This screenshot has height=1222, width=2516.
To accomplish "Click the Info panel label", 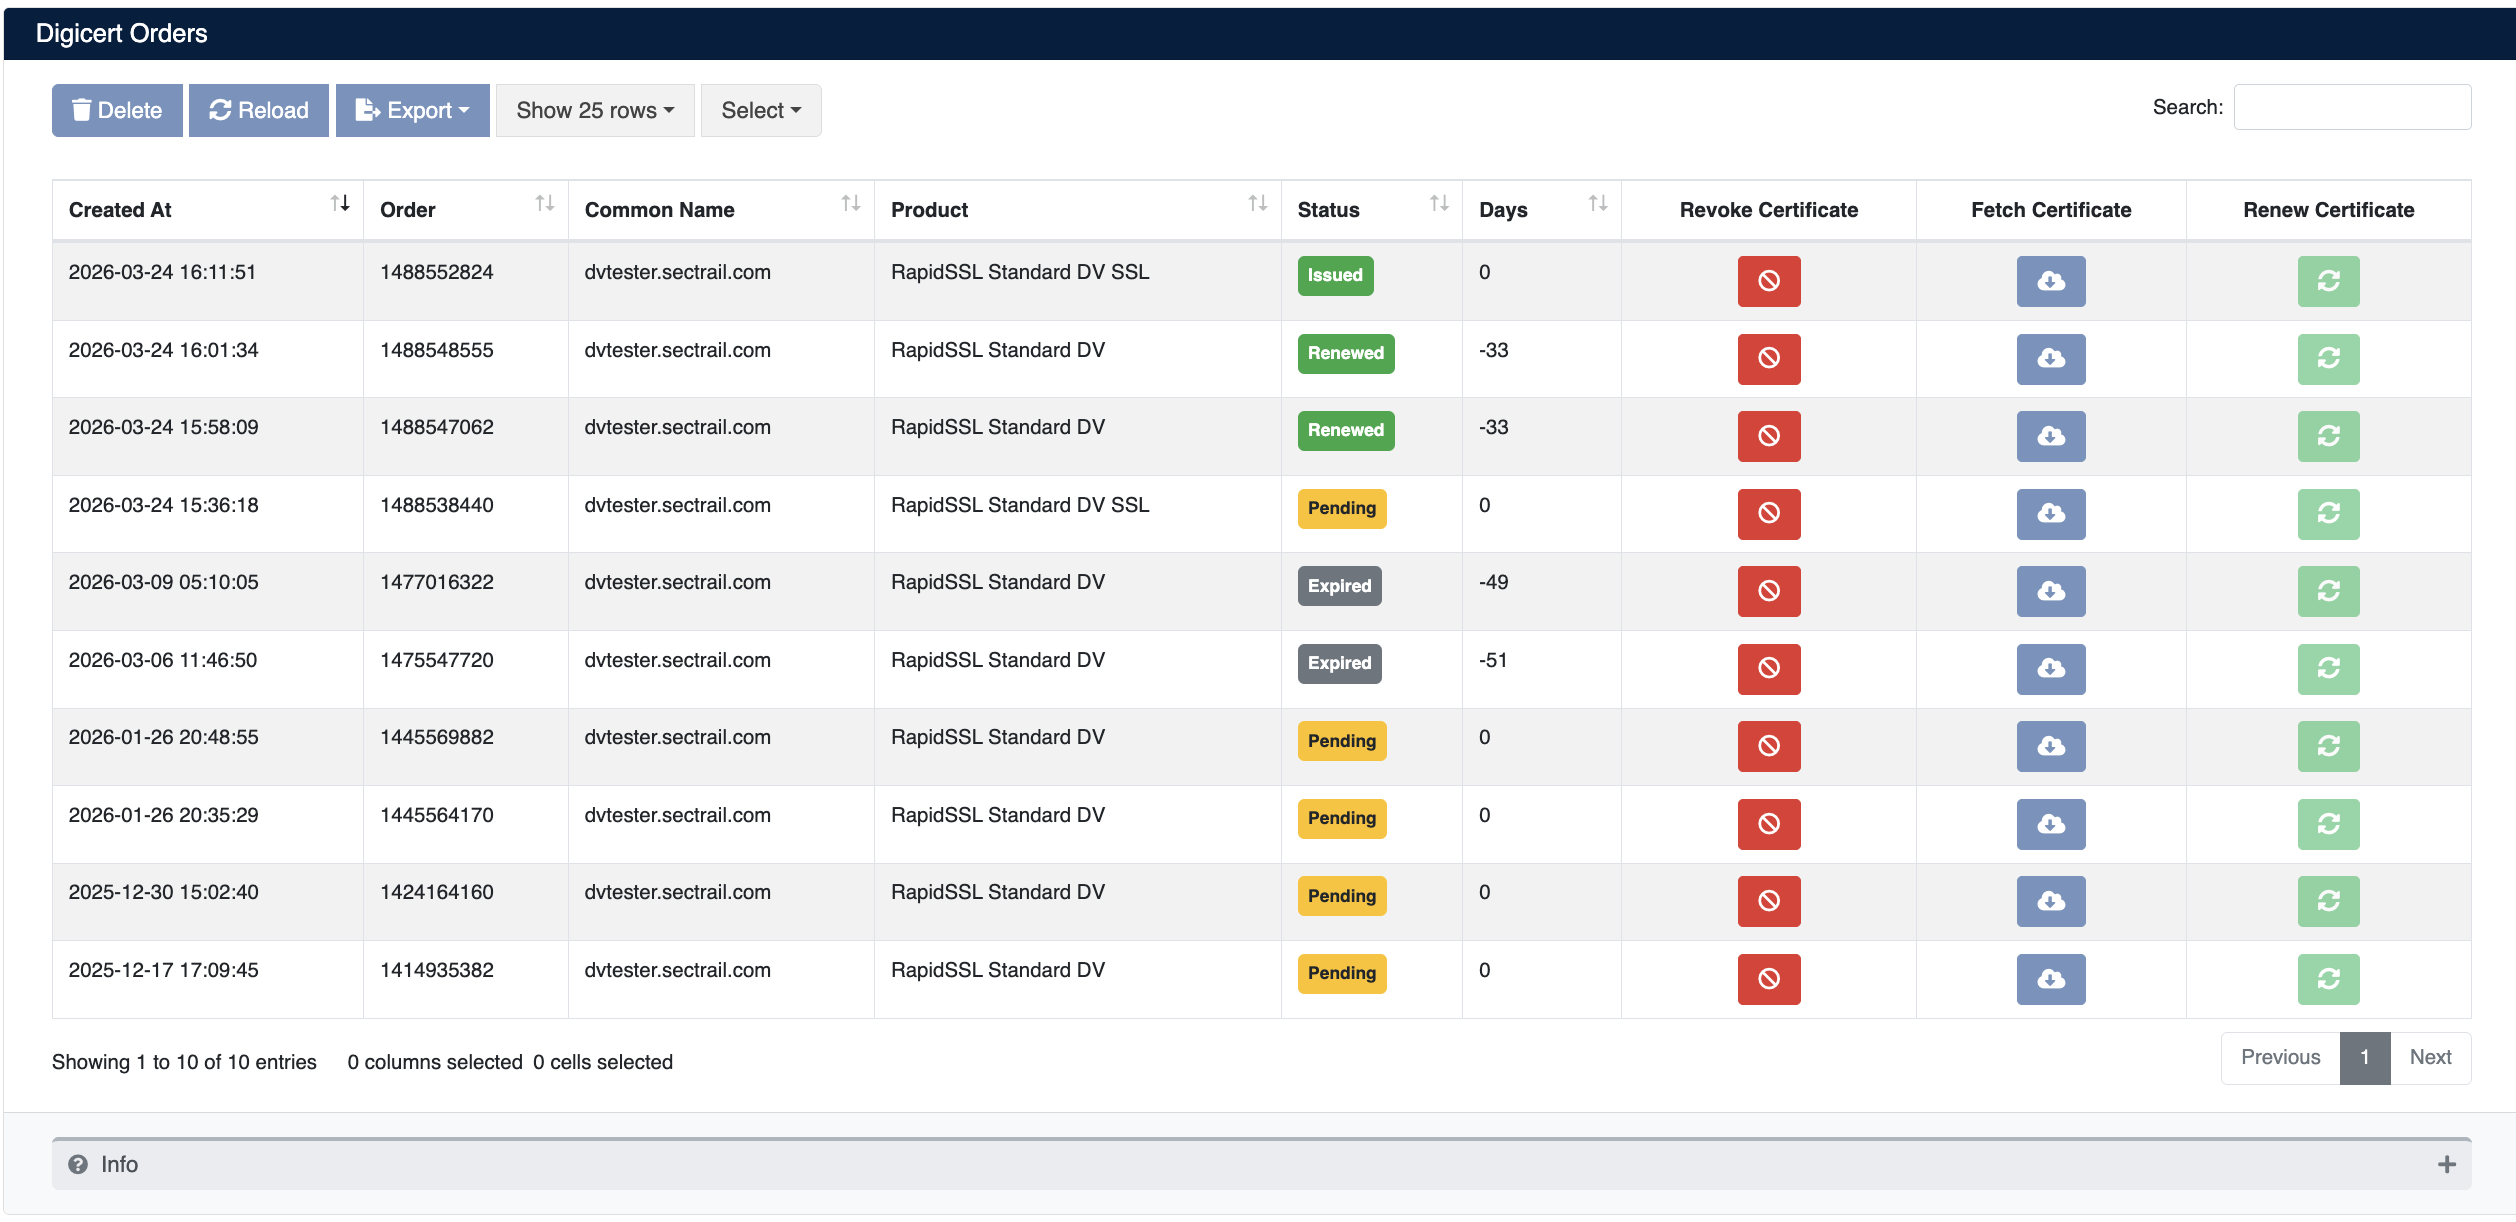I will click(x=119, y=1164).
